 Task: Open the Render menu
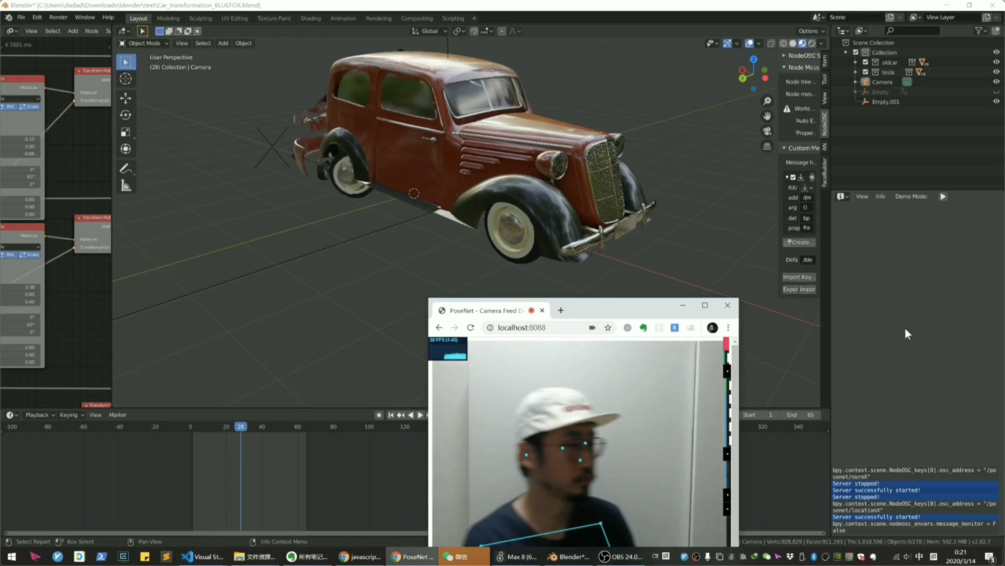58,17
